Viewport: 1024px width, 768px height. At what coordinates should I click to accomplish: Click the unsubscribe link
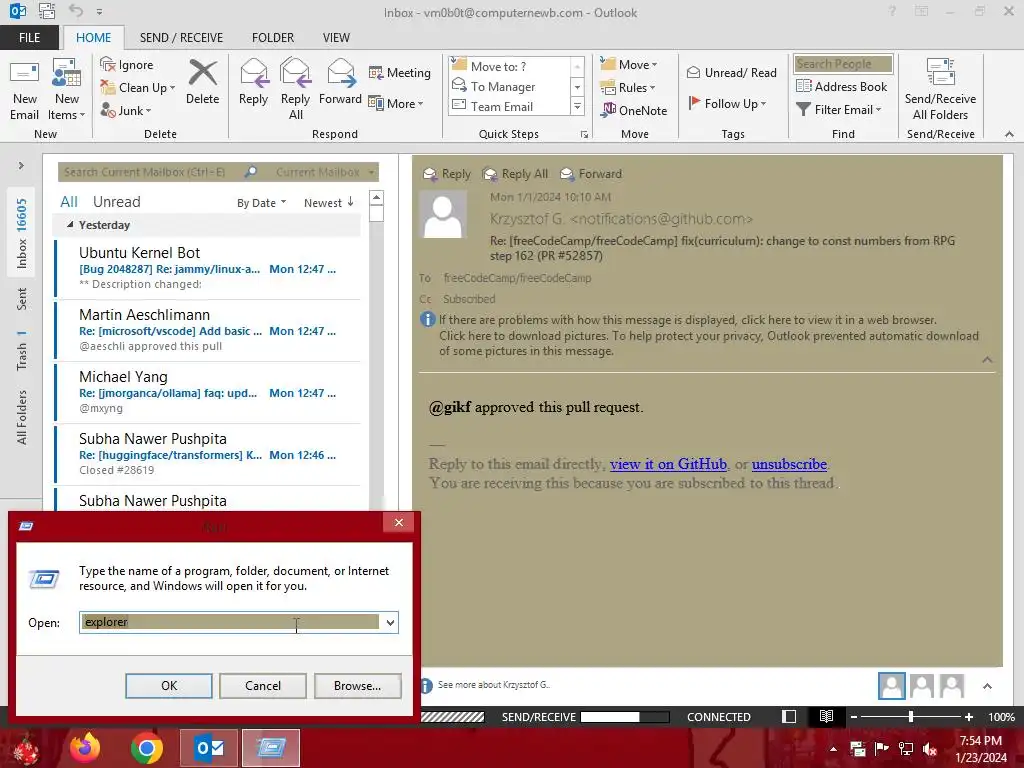(789, 464)
